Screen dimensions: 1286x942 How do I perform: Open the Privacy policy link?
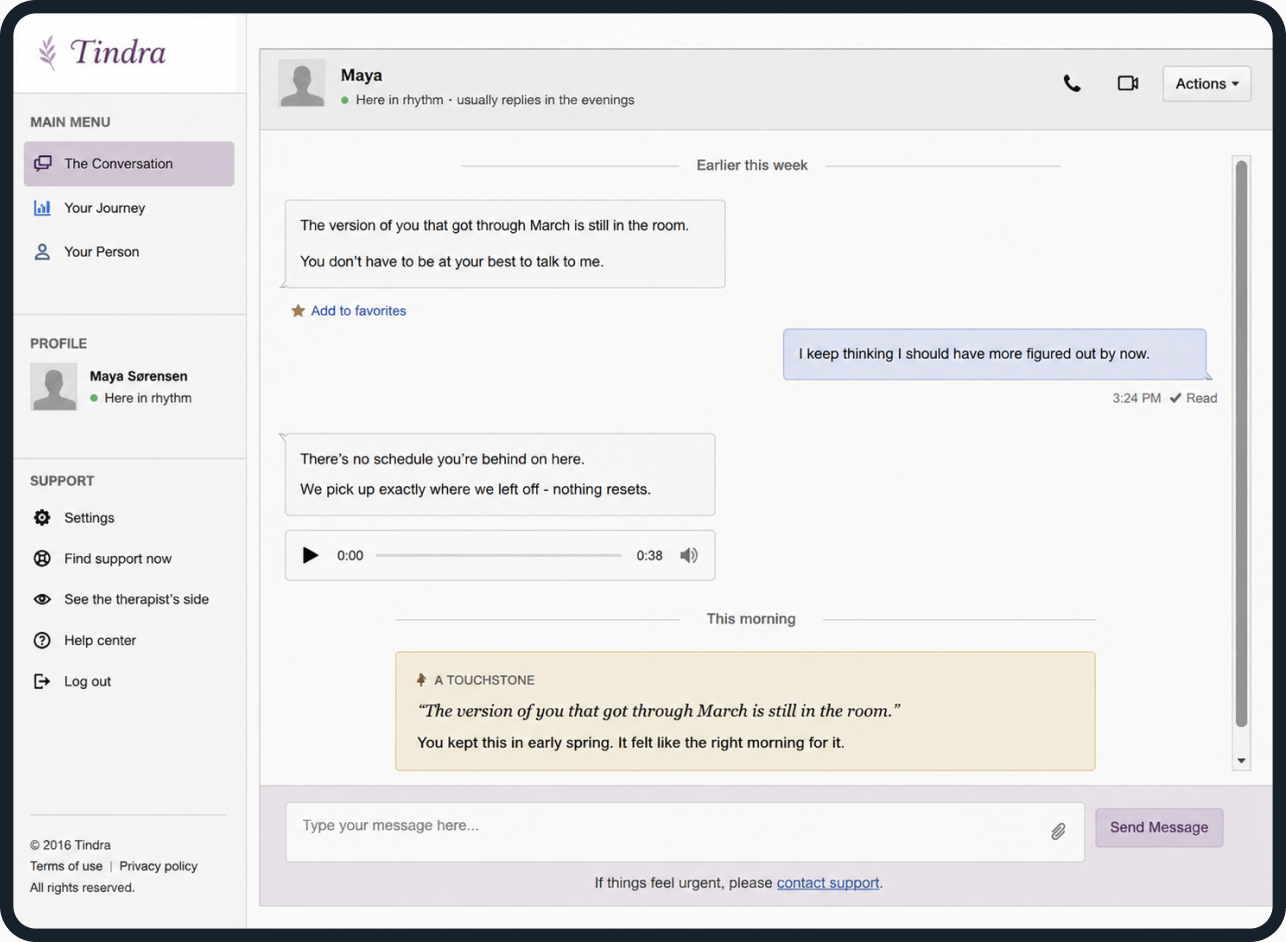(158, 866)
